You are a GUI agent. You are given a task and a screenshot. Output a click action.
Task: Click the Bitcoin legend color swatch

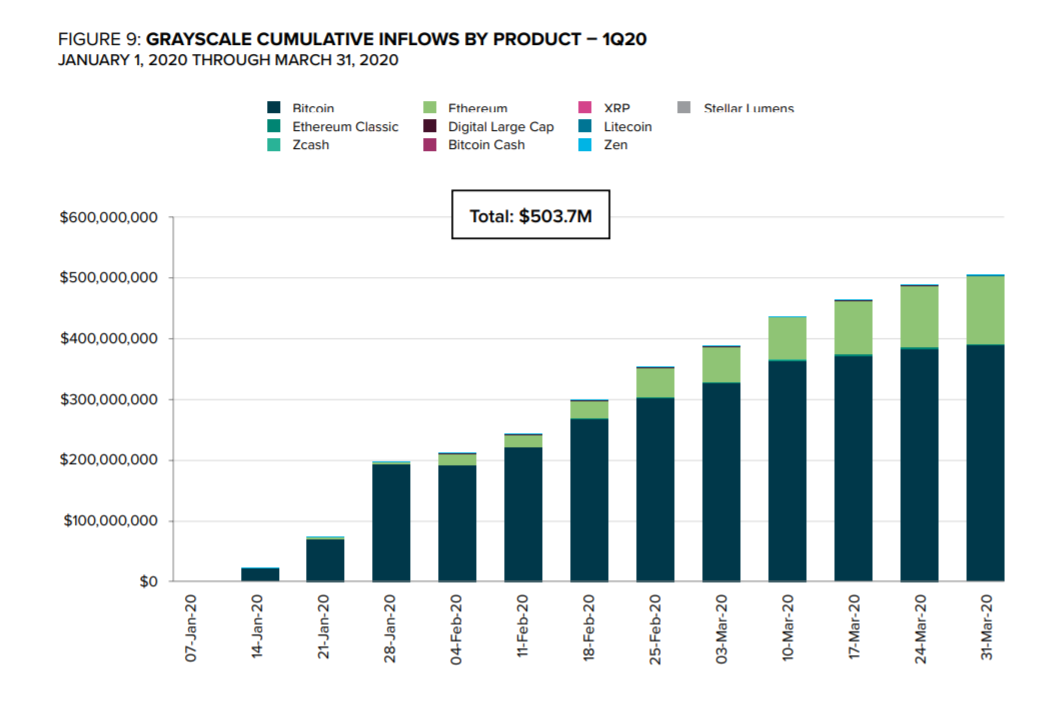click(x=273, y=108)
